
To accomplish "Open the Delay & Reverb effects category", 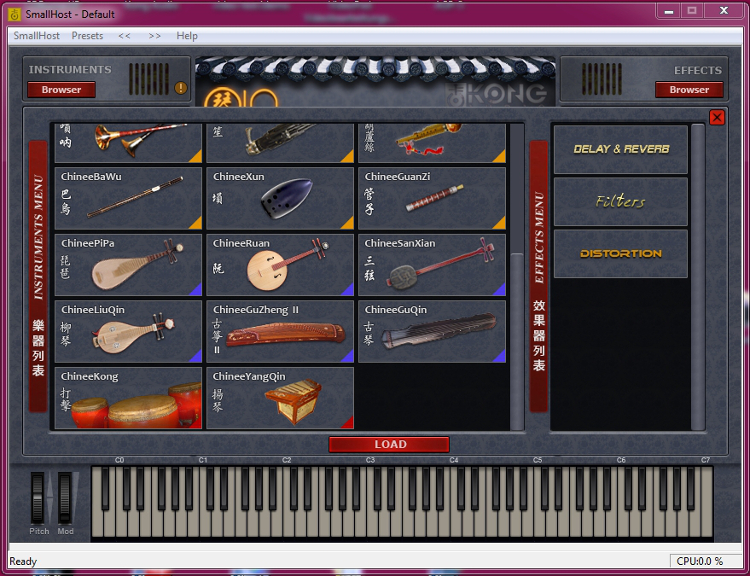I will (621, 149).
